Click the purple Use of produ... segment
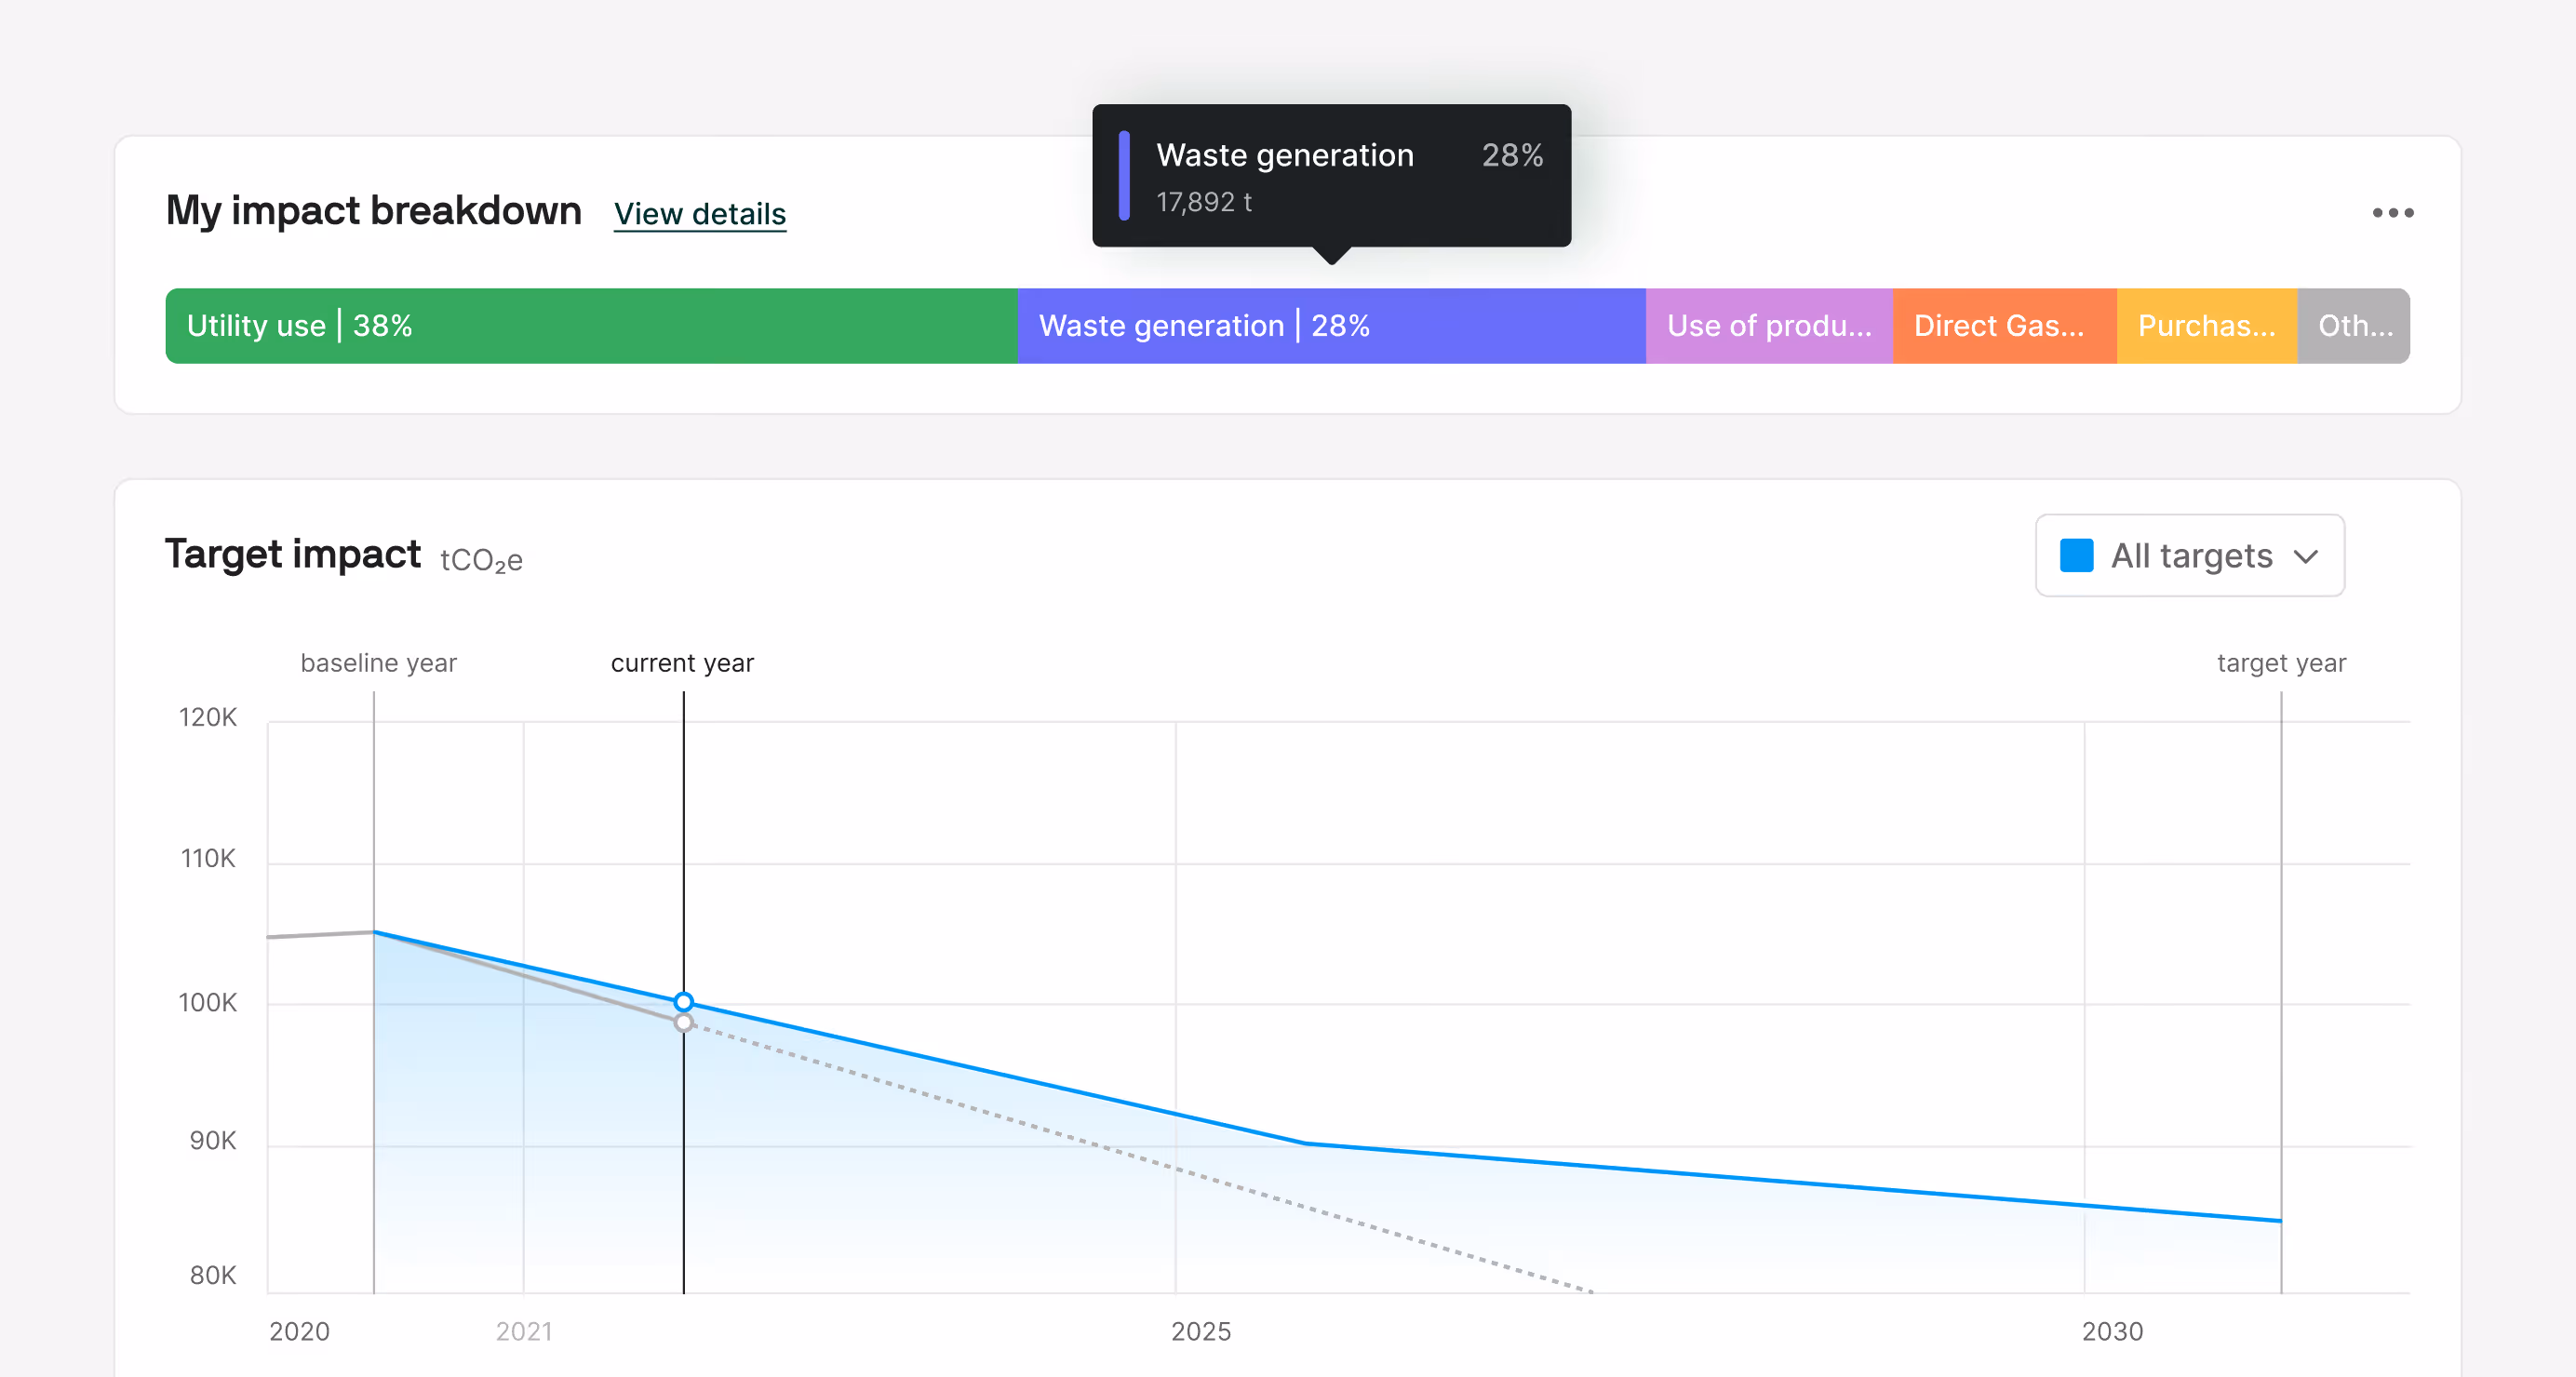 1768,326
